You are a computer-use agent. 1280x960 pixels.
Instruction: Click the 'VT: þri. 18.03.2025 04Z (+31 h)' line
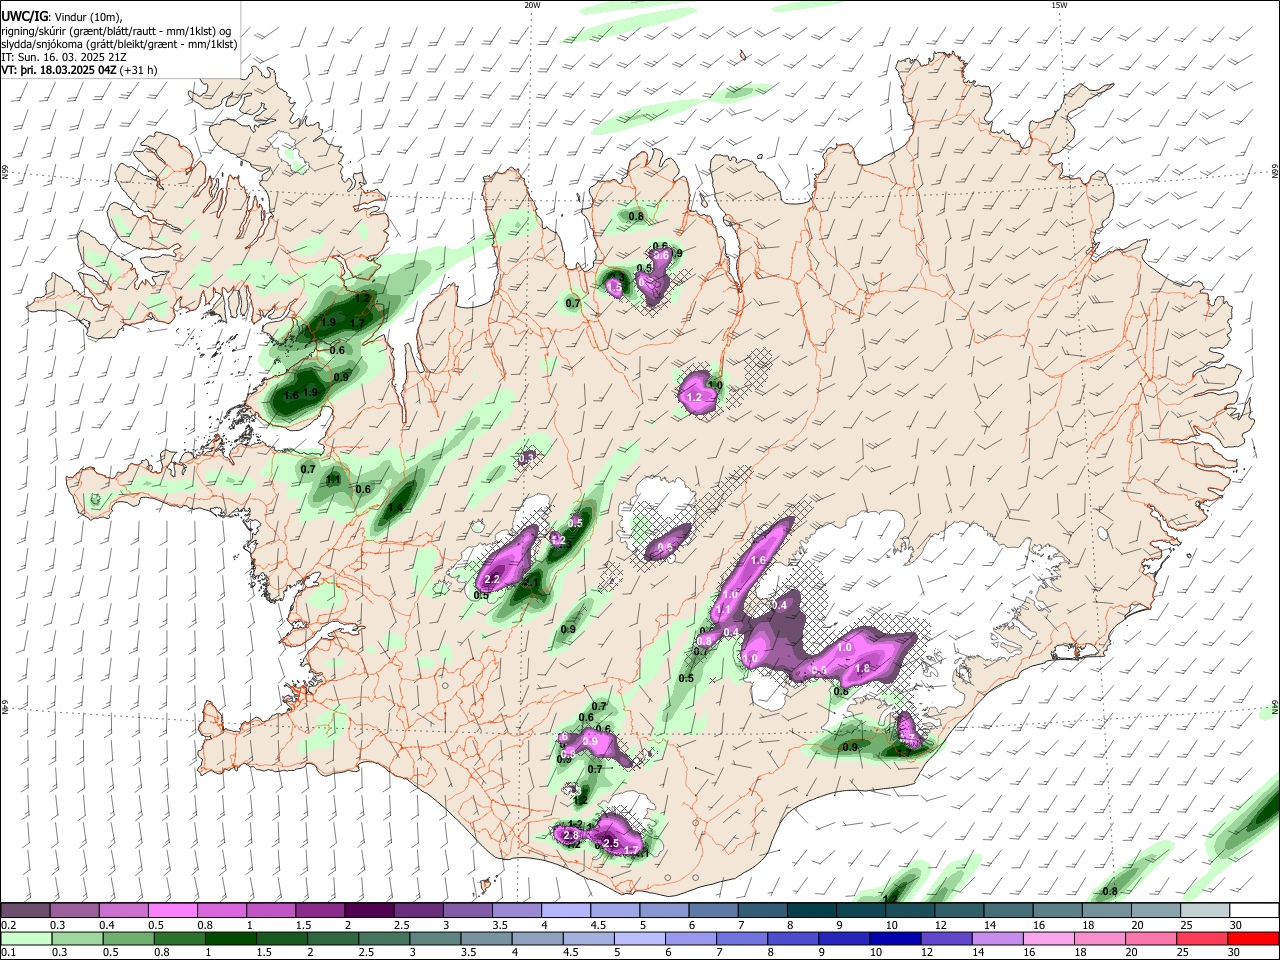tap(79, 70)
